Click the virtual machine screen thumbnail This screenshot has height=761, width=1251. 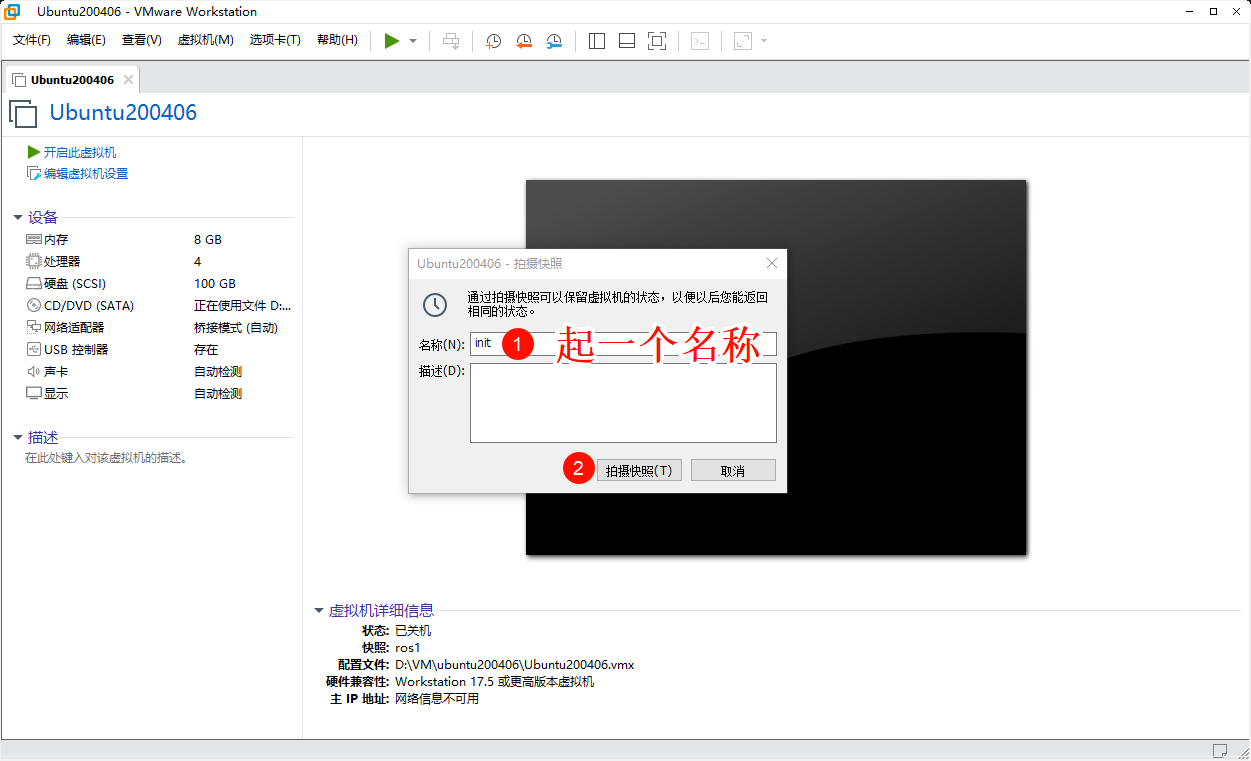[776, 367]
